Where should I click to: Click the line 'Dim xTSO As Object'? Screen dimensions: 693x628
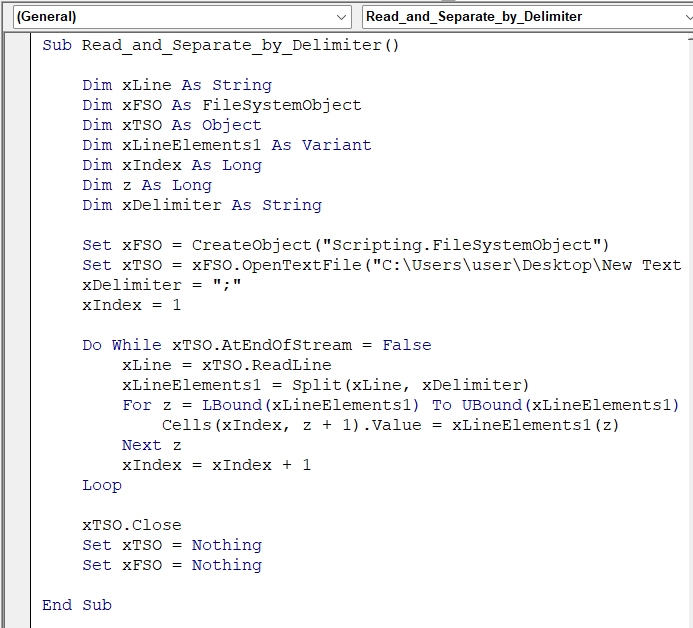(172, 125)
